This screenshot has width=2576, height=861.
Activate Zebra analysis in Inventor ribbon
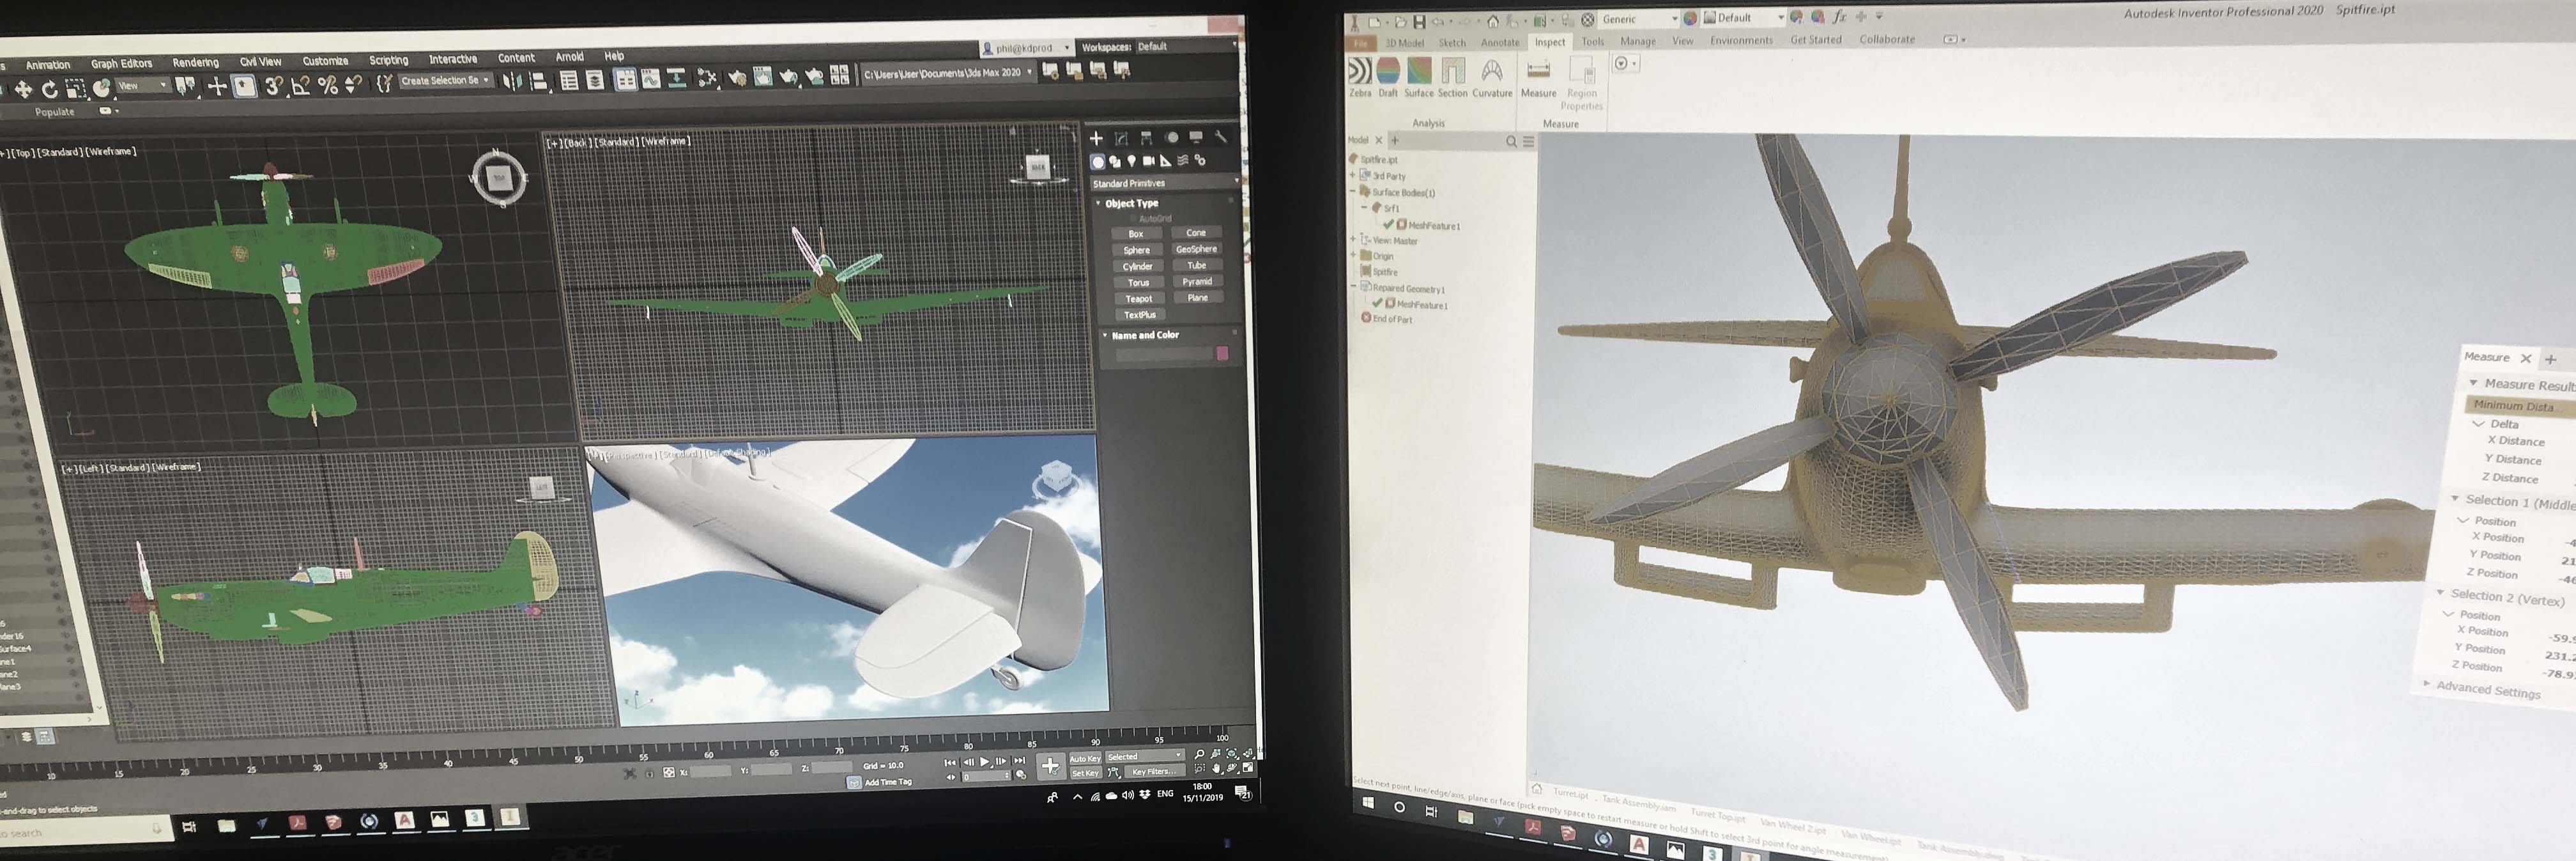coord(1360,77)
